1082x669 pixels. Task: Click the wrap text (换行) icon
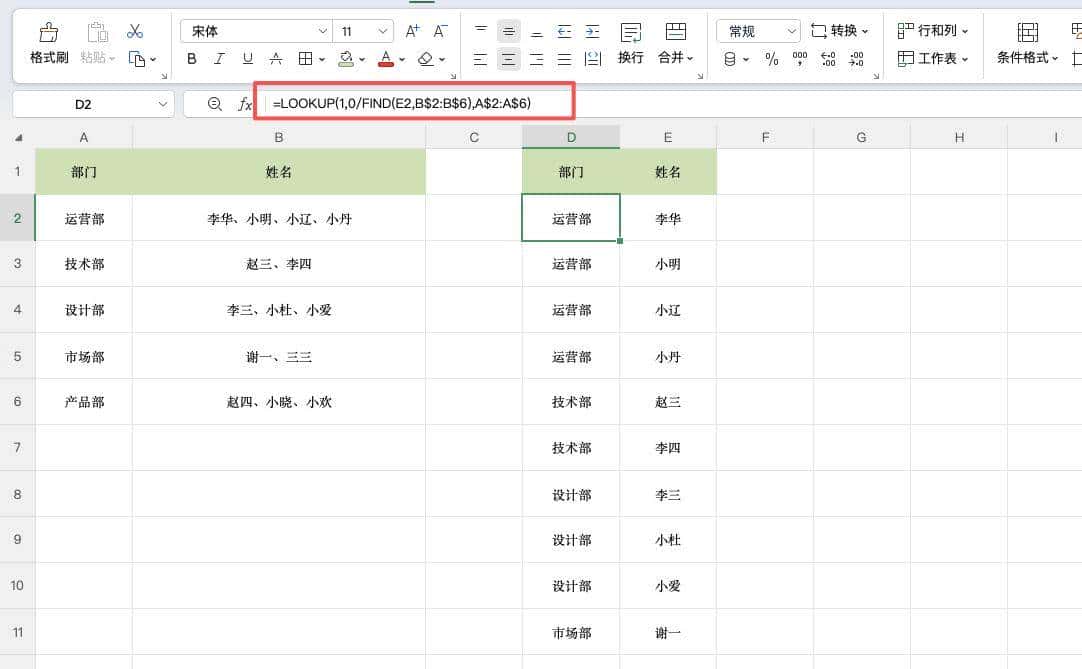[630, 45]
